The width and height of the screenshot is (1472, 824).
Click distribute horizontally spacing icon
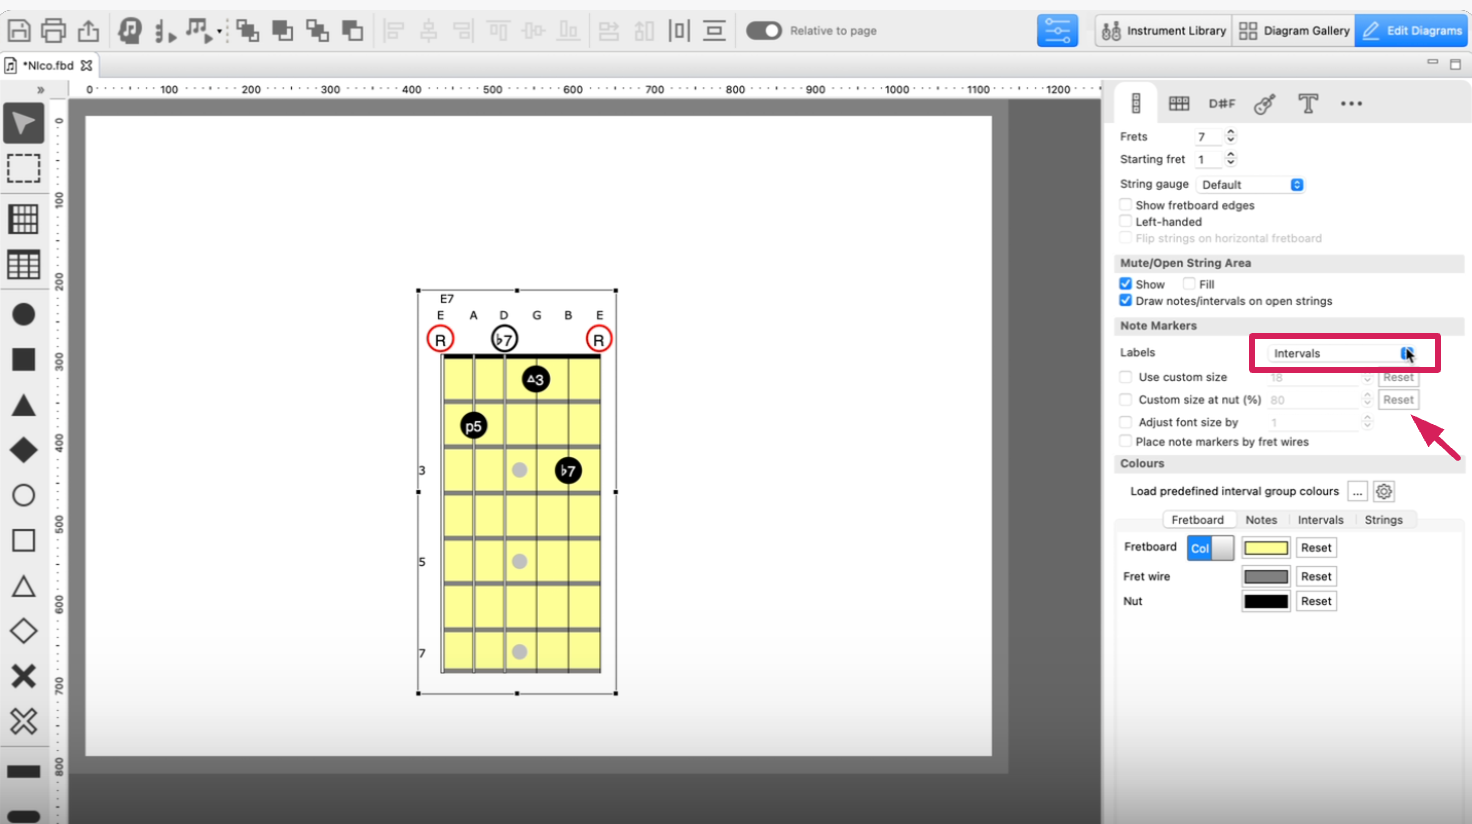click(679, 30)
